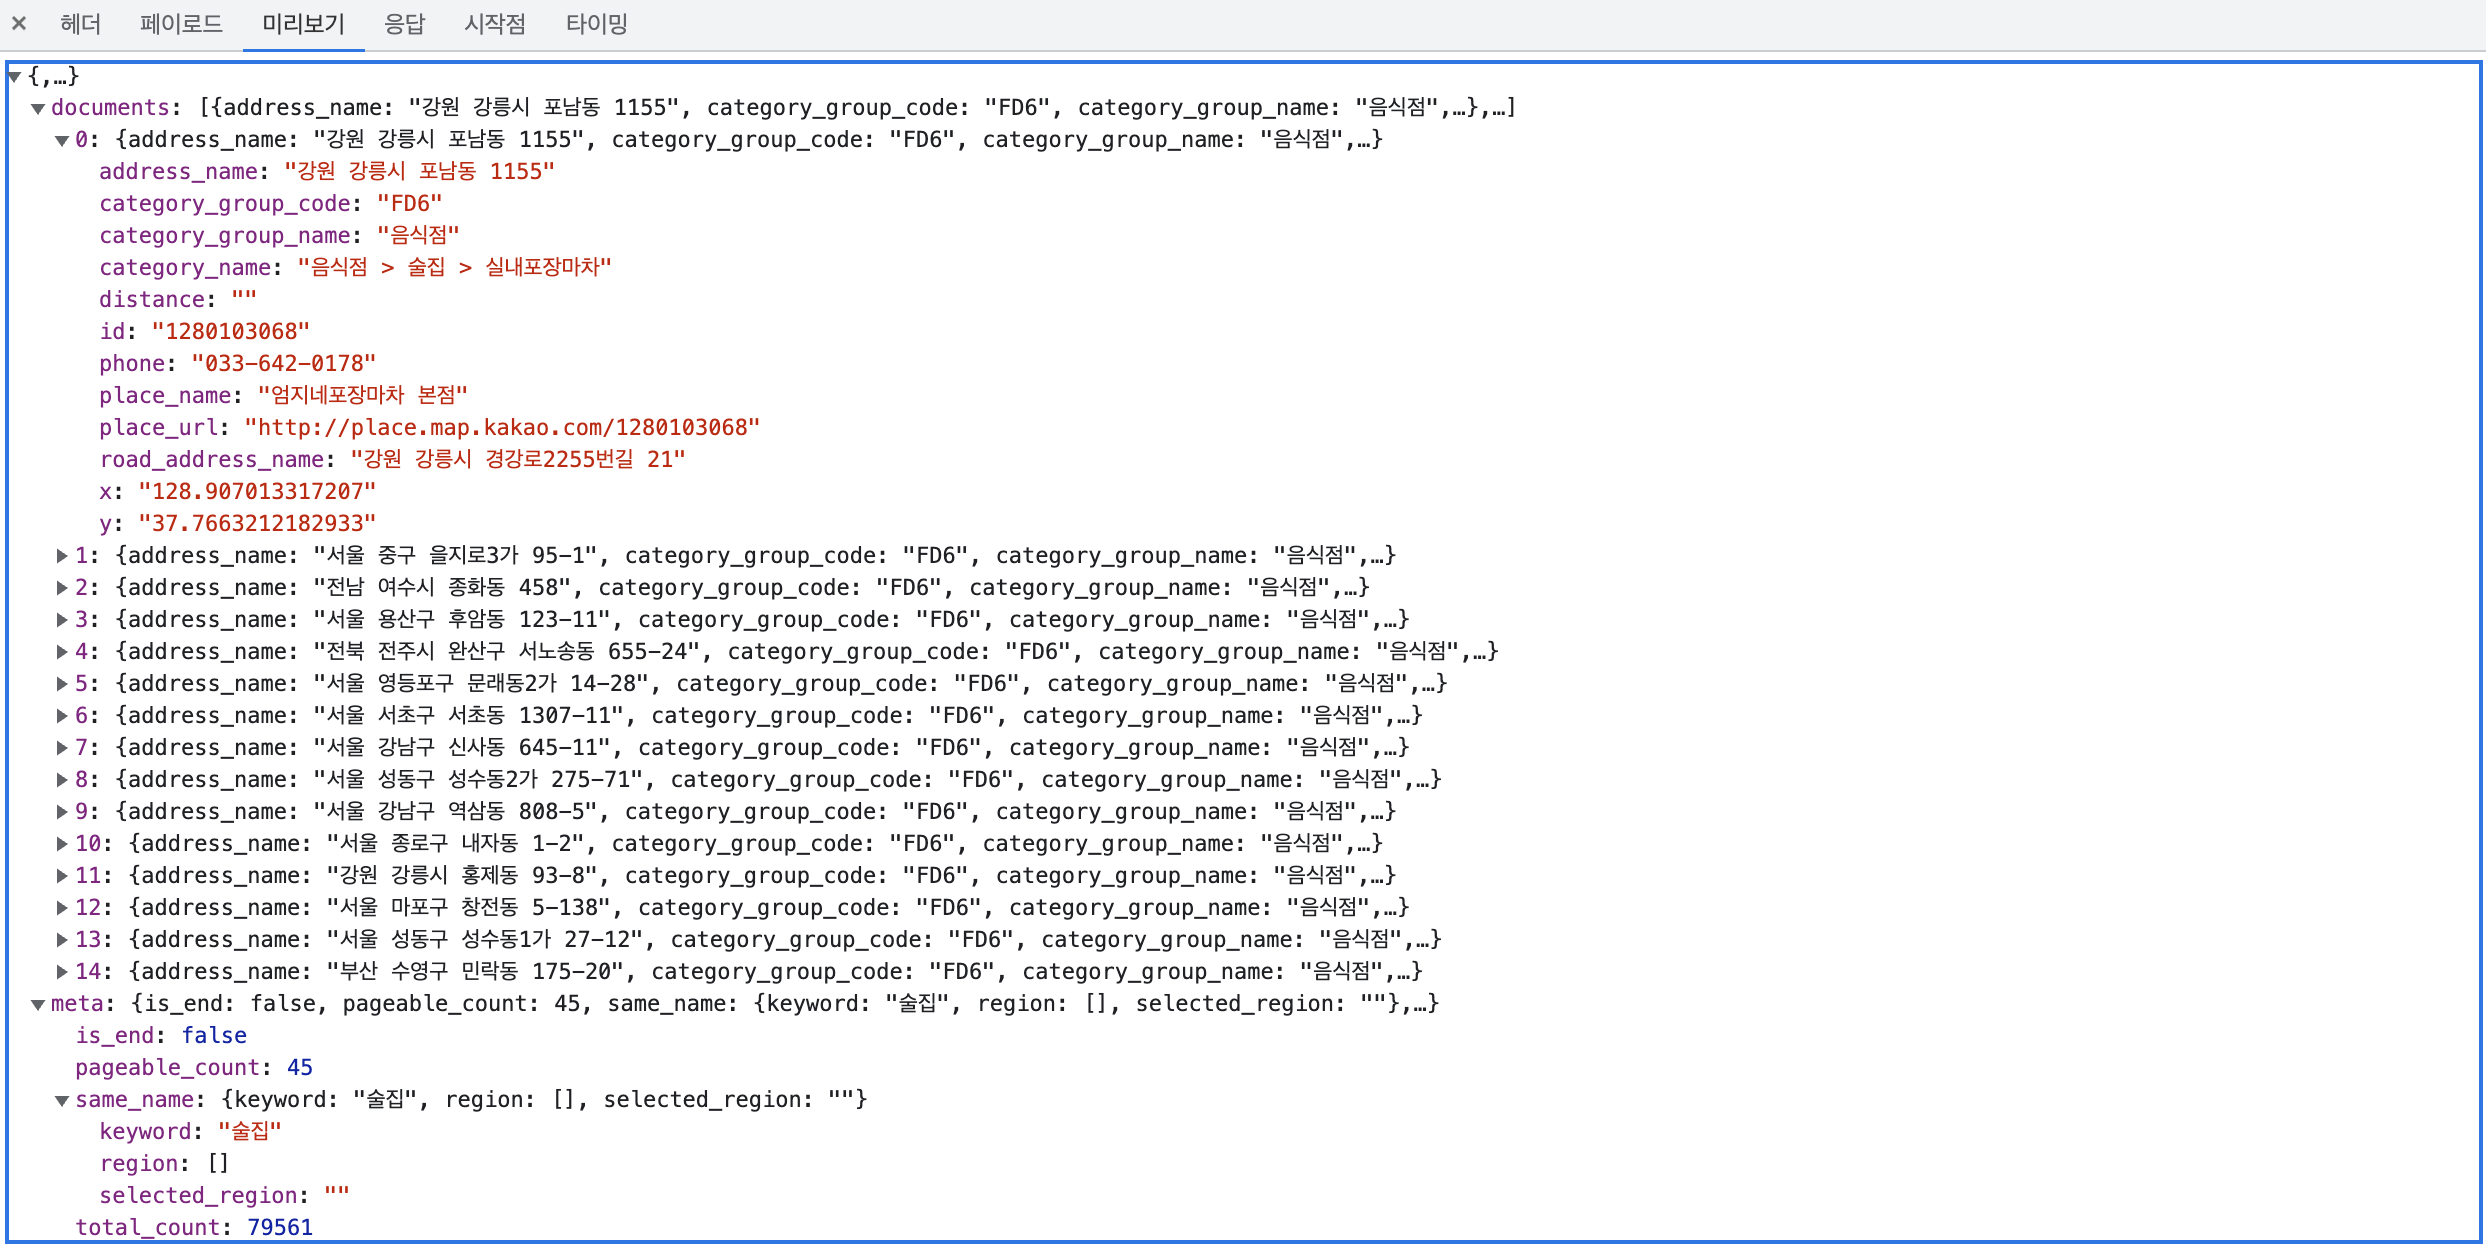Screen dimensions: 2486x1244
Task: Switch to the 헤더 tab
Action: tap(80, 23)
